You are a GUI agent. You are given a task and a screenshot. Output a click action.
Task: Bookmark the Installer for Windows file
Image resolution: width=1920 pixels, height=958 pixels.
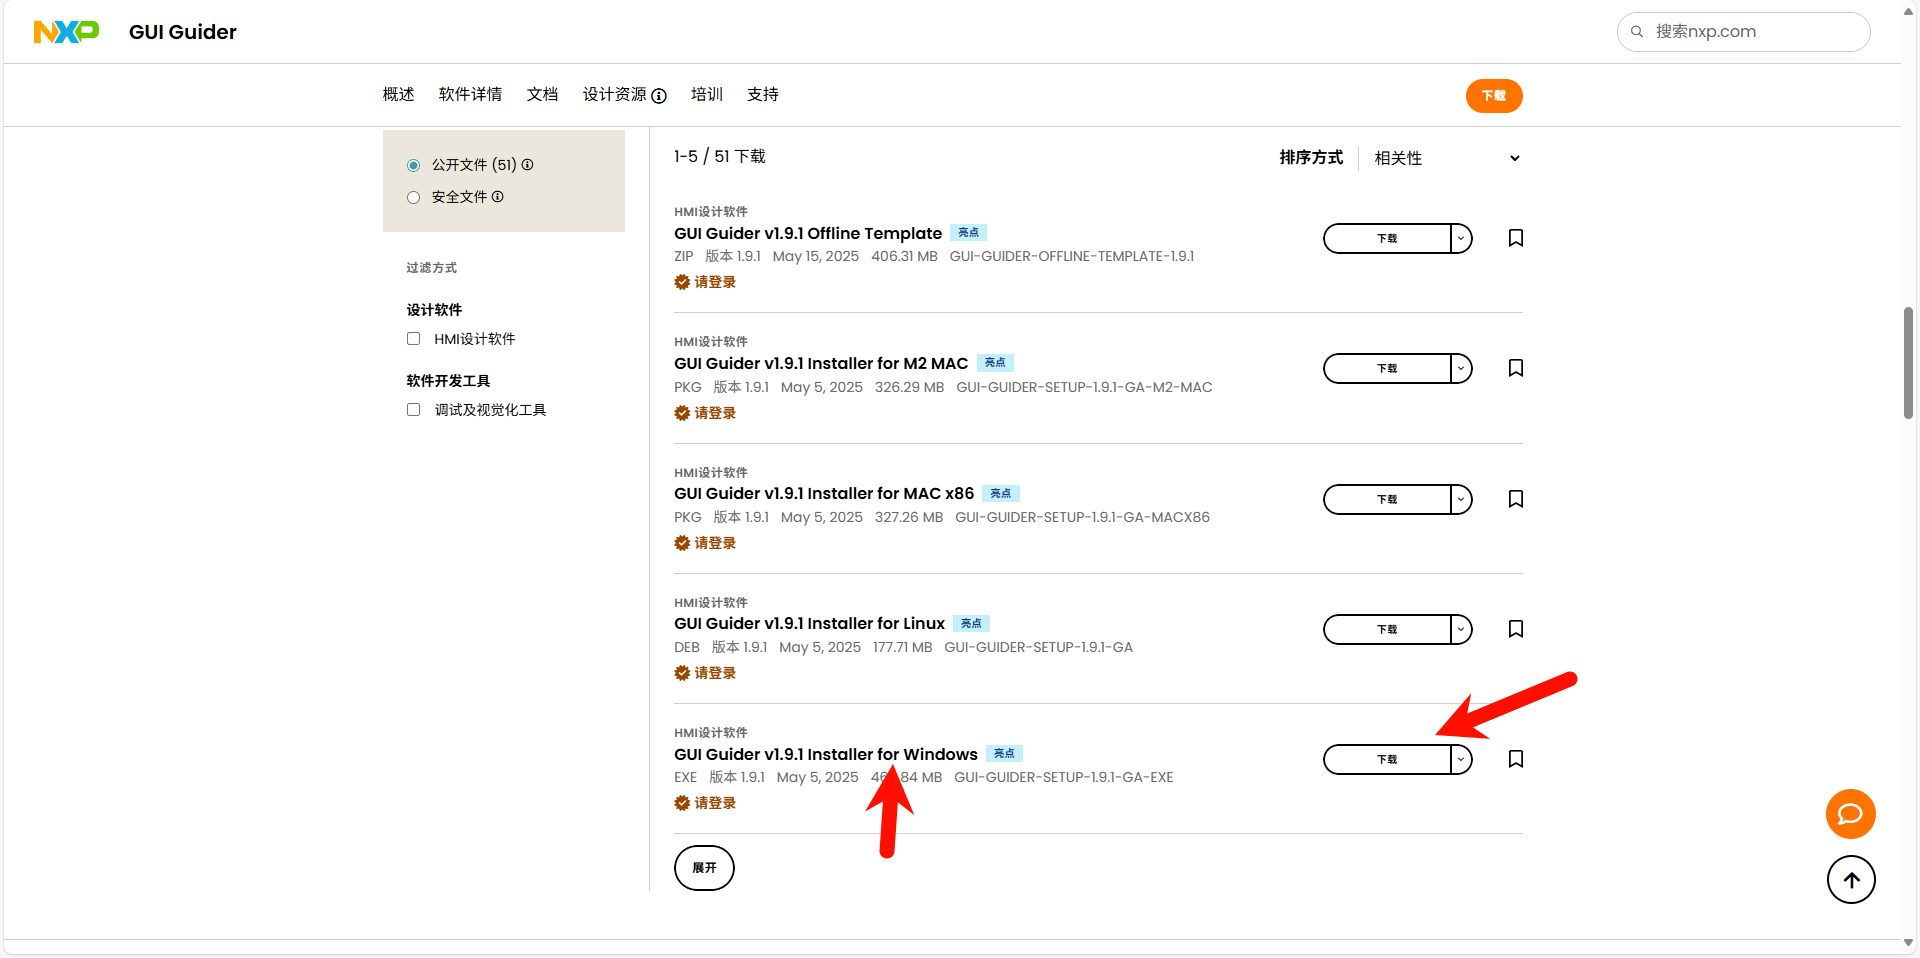(x=1515, y=759)
